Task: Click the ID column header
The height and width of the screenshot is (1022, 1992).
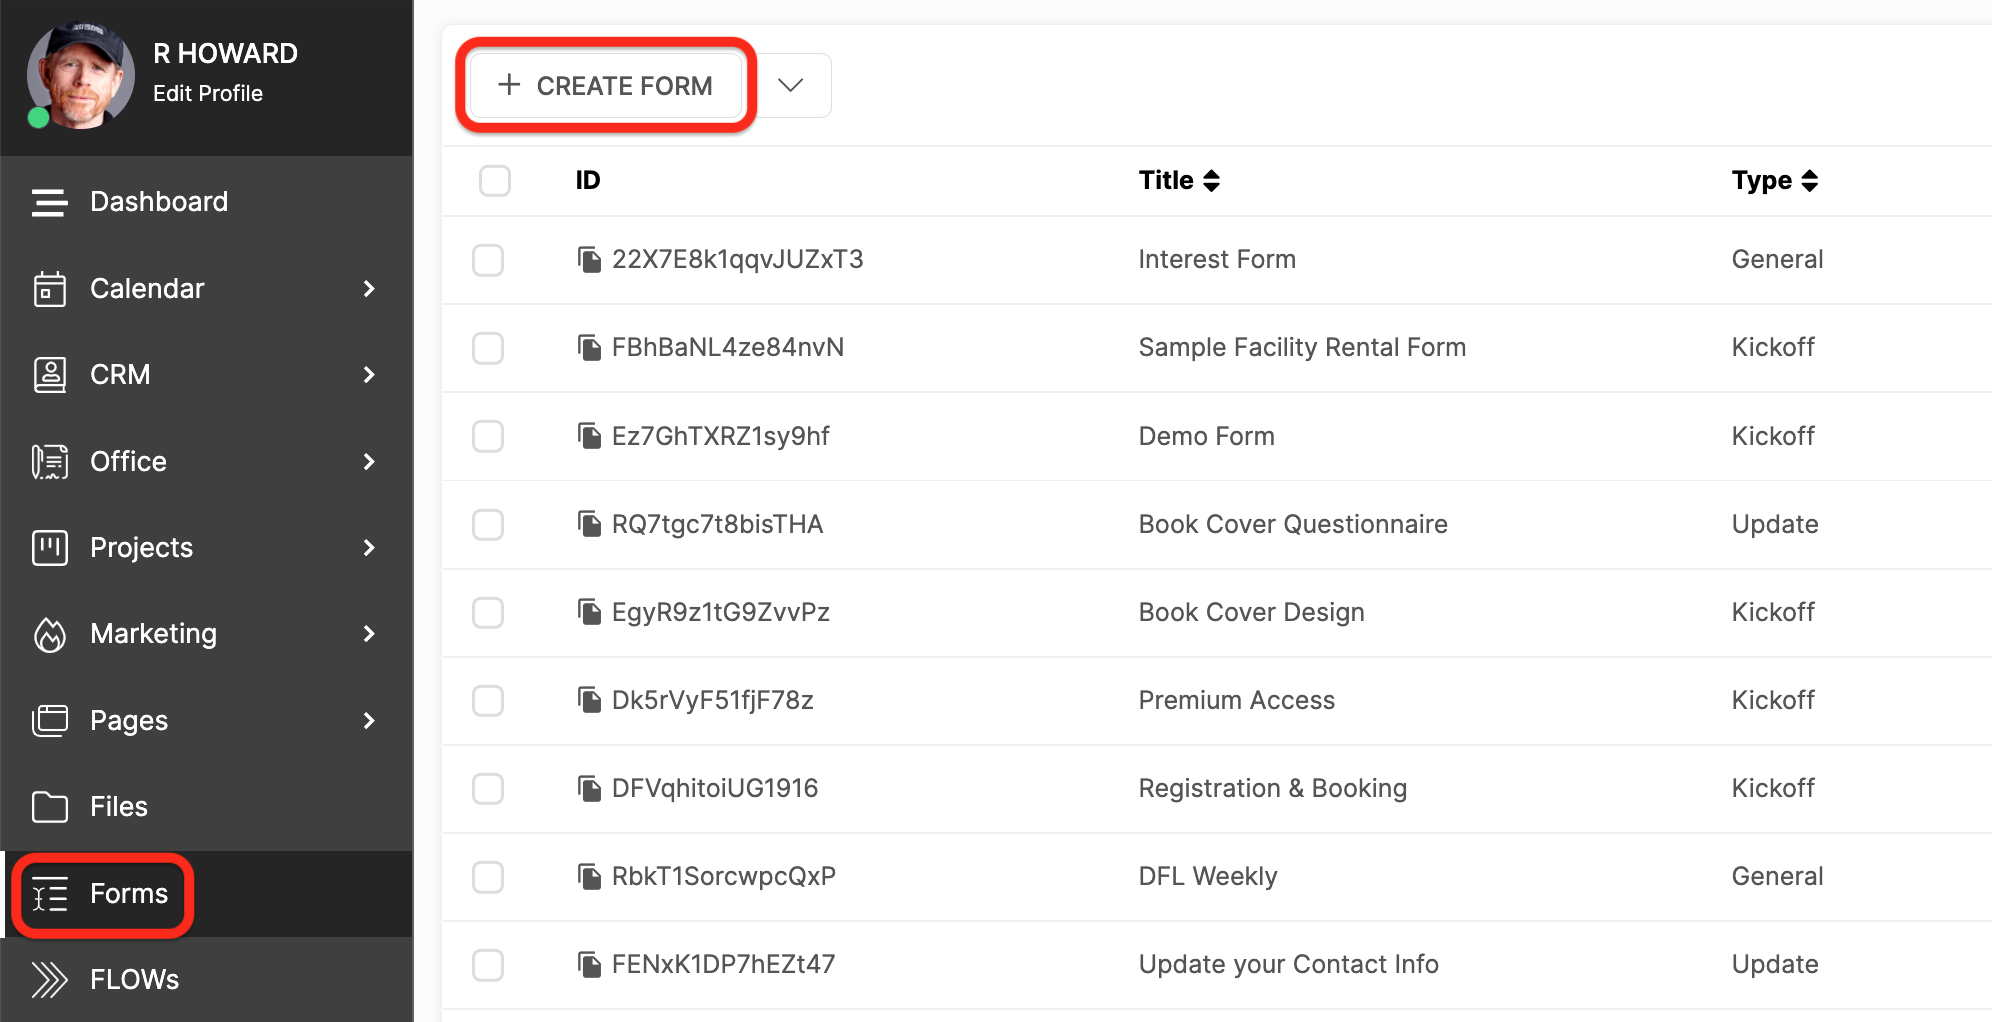Action: 588,181
